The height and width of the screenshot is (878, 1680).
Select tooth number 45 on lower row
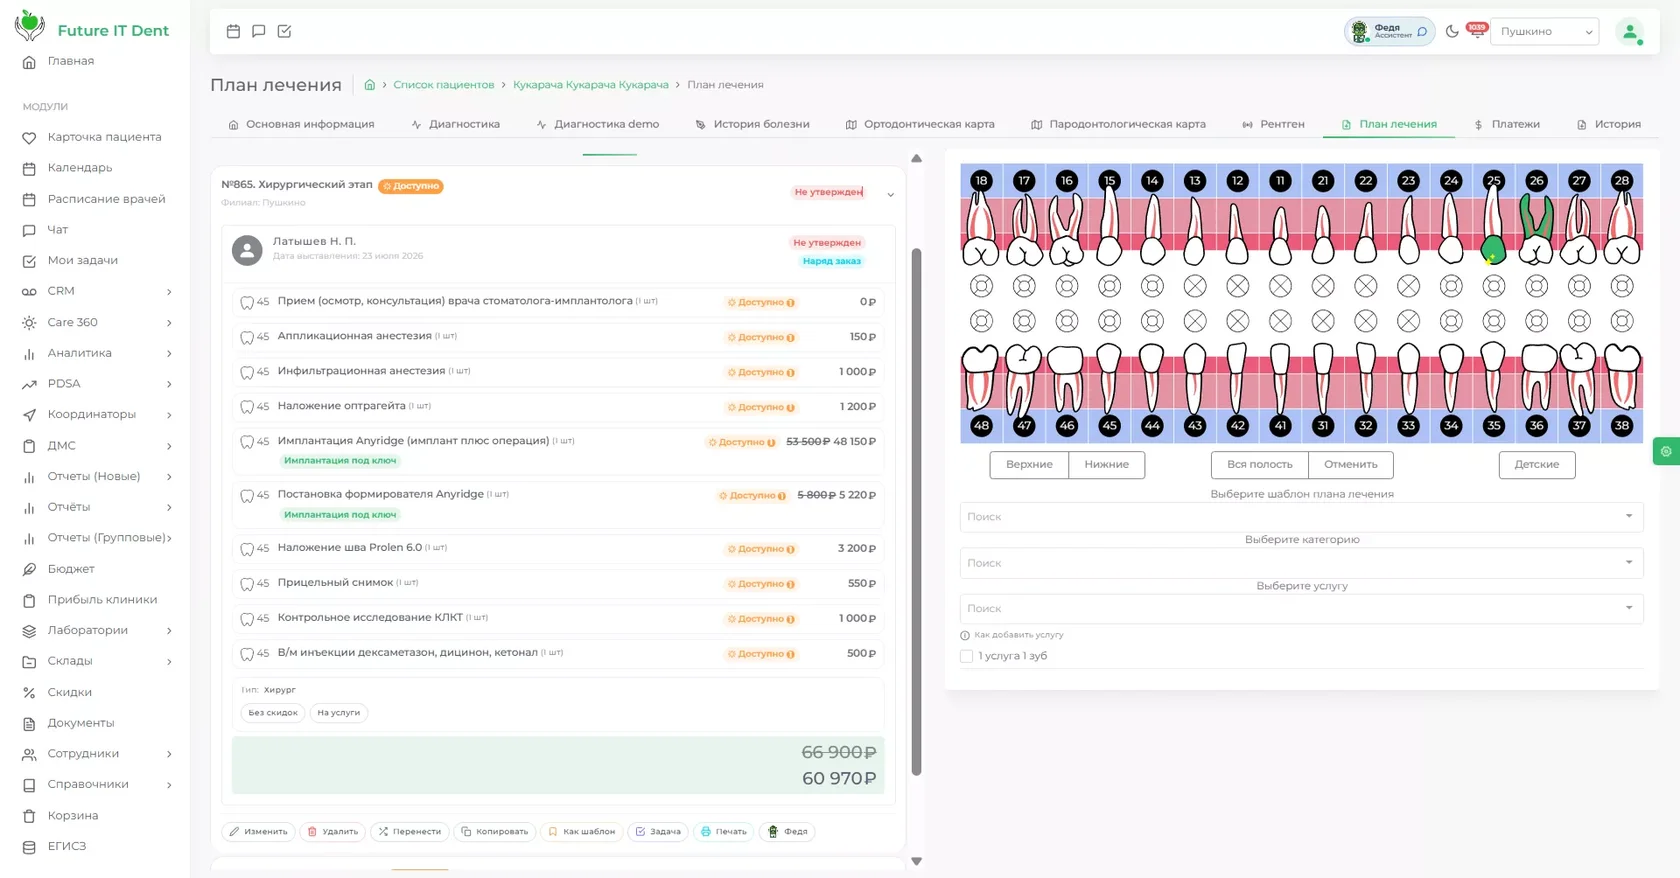coord(1109,425)
